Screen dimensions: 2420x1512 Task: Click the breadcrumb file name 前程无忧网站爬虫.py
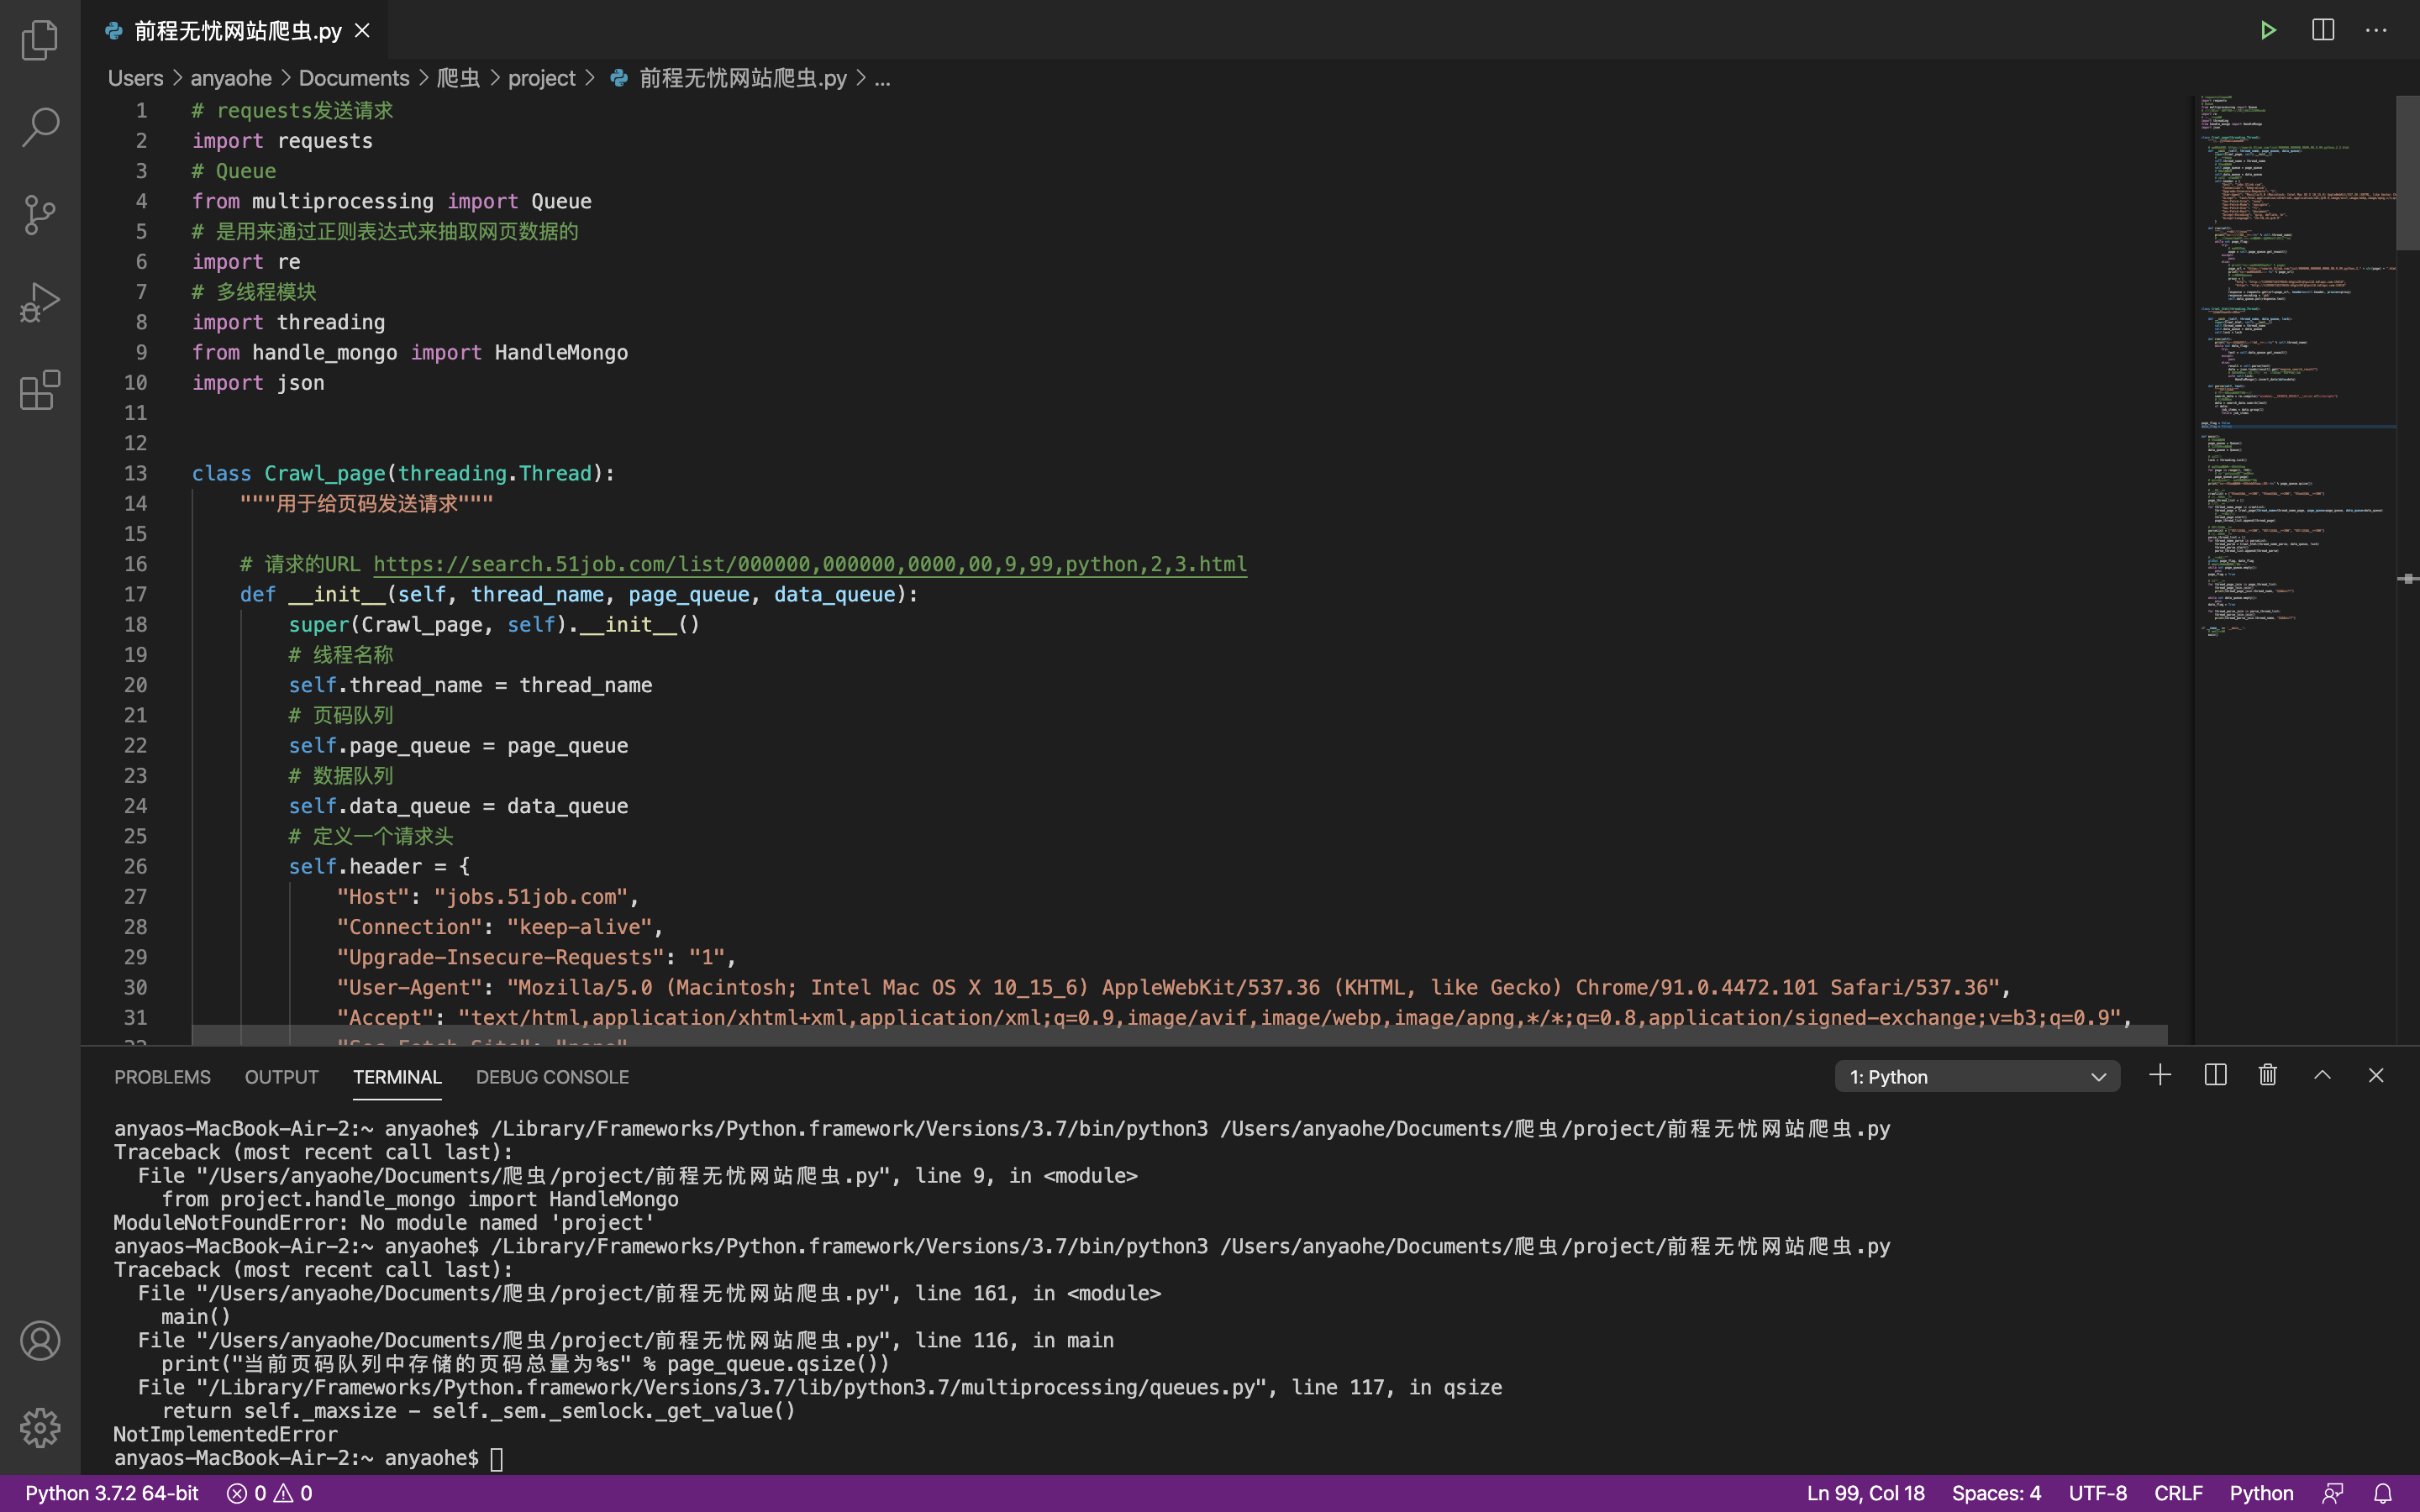pyautogui.click(x=742, y=78)
